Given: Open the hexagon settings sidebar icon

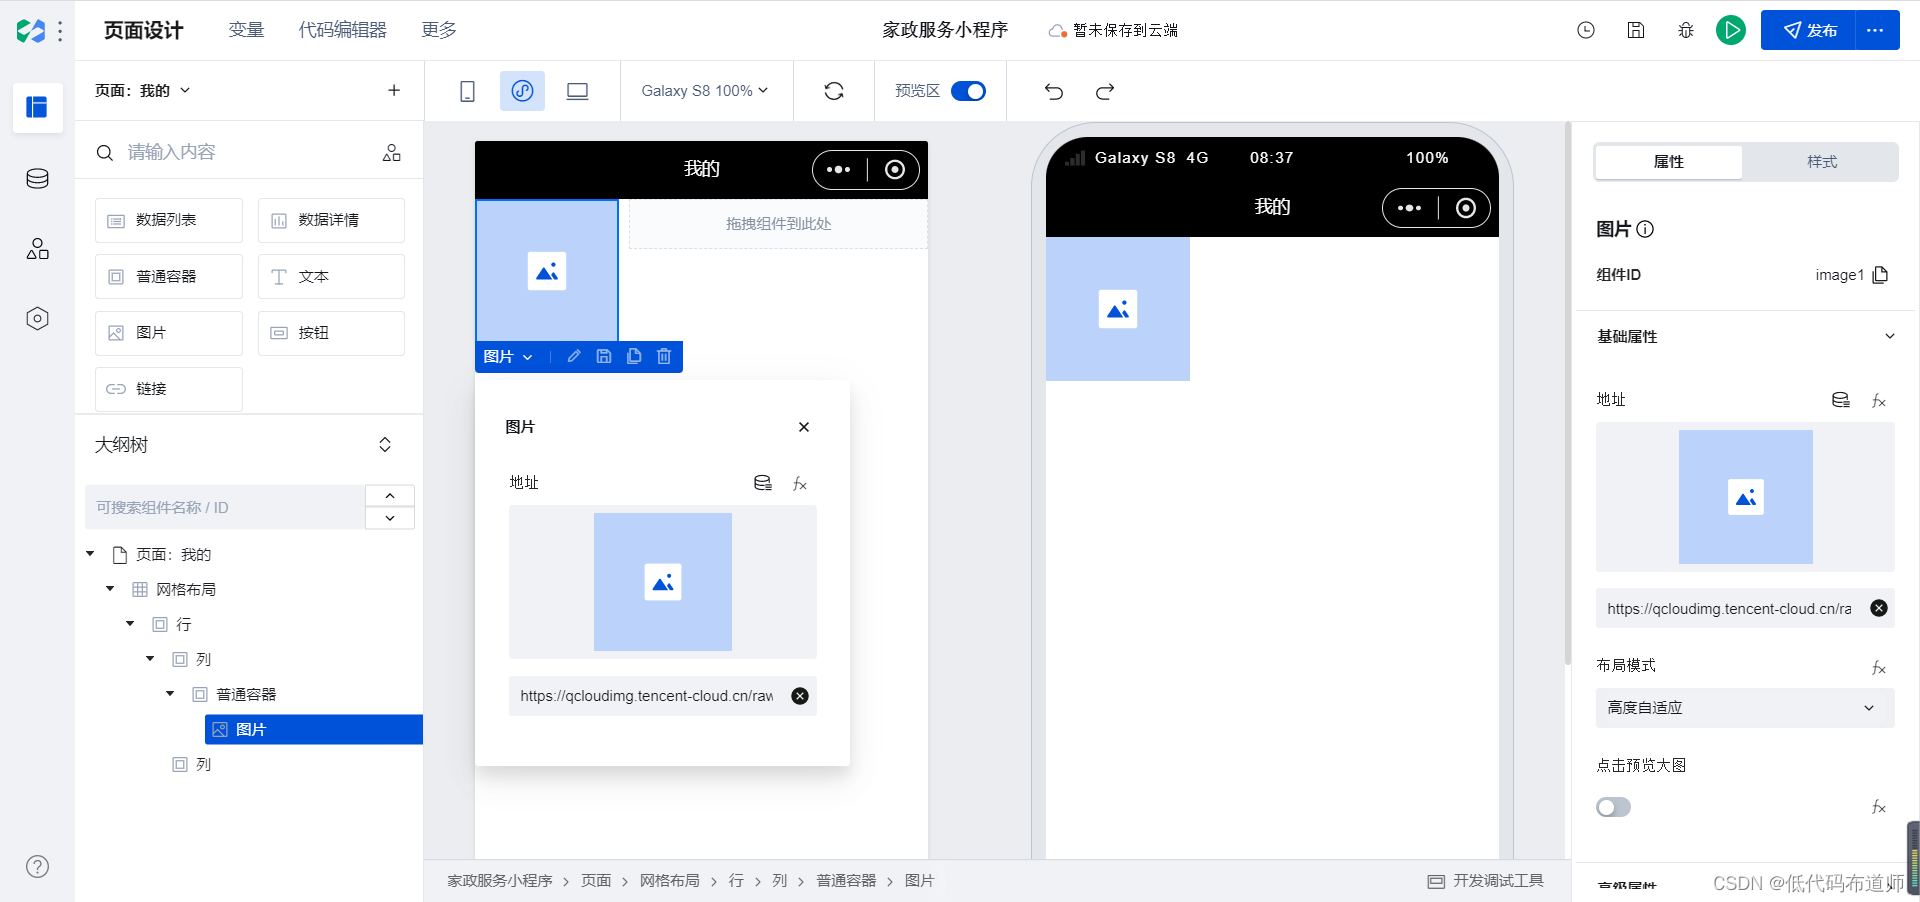Looking at the screenshot, I should point(38,319).
